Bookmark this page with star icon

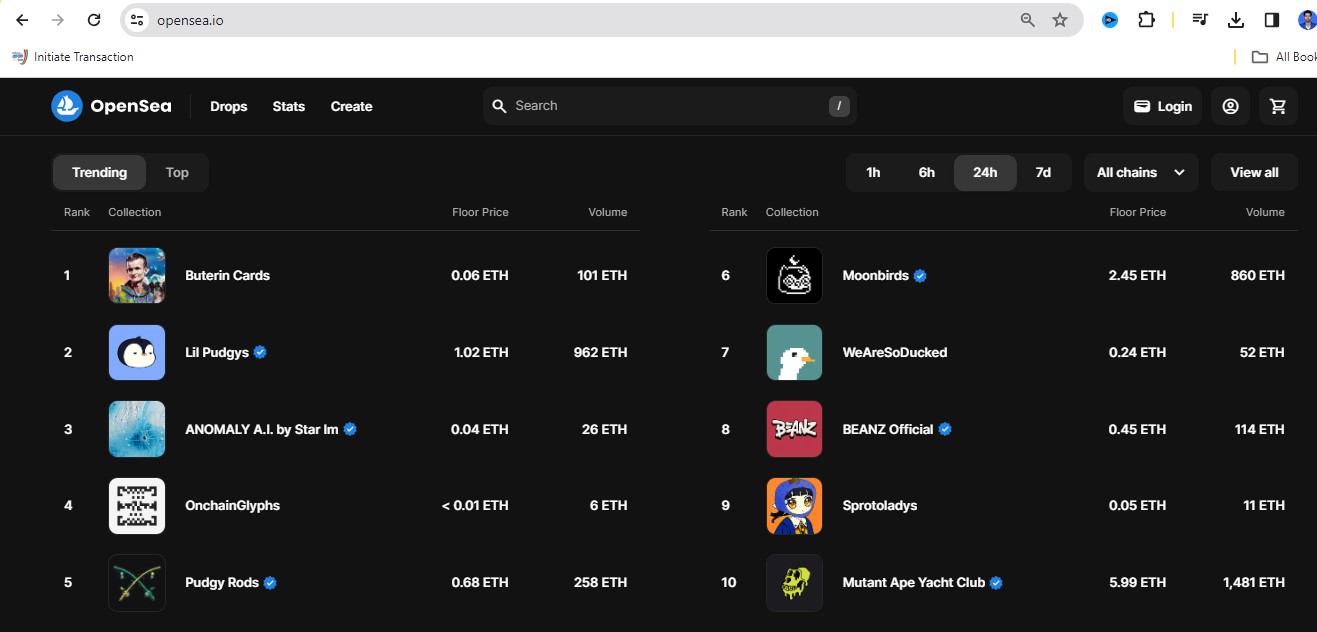[x=1060, y=20]
